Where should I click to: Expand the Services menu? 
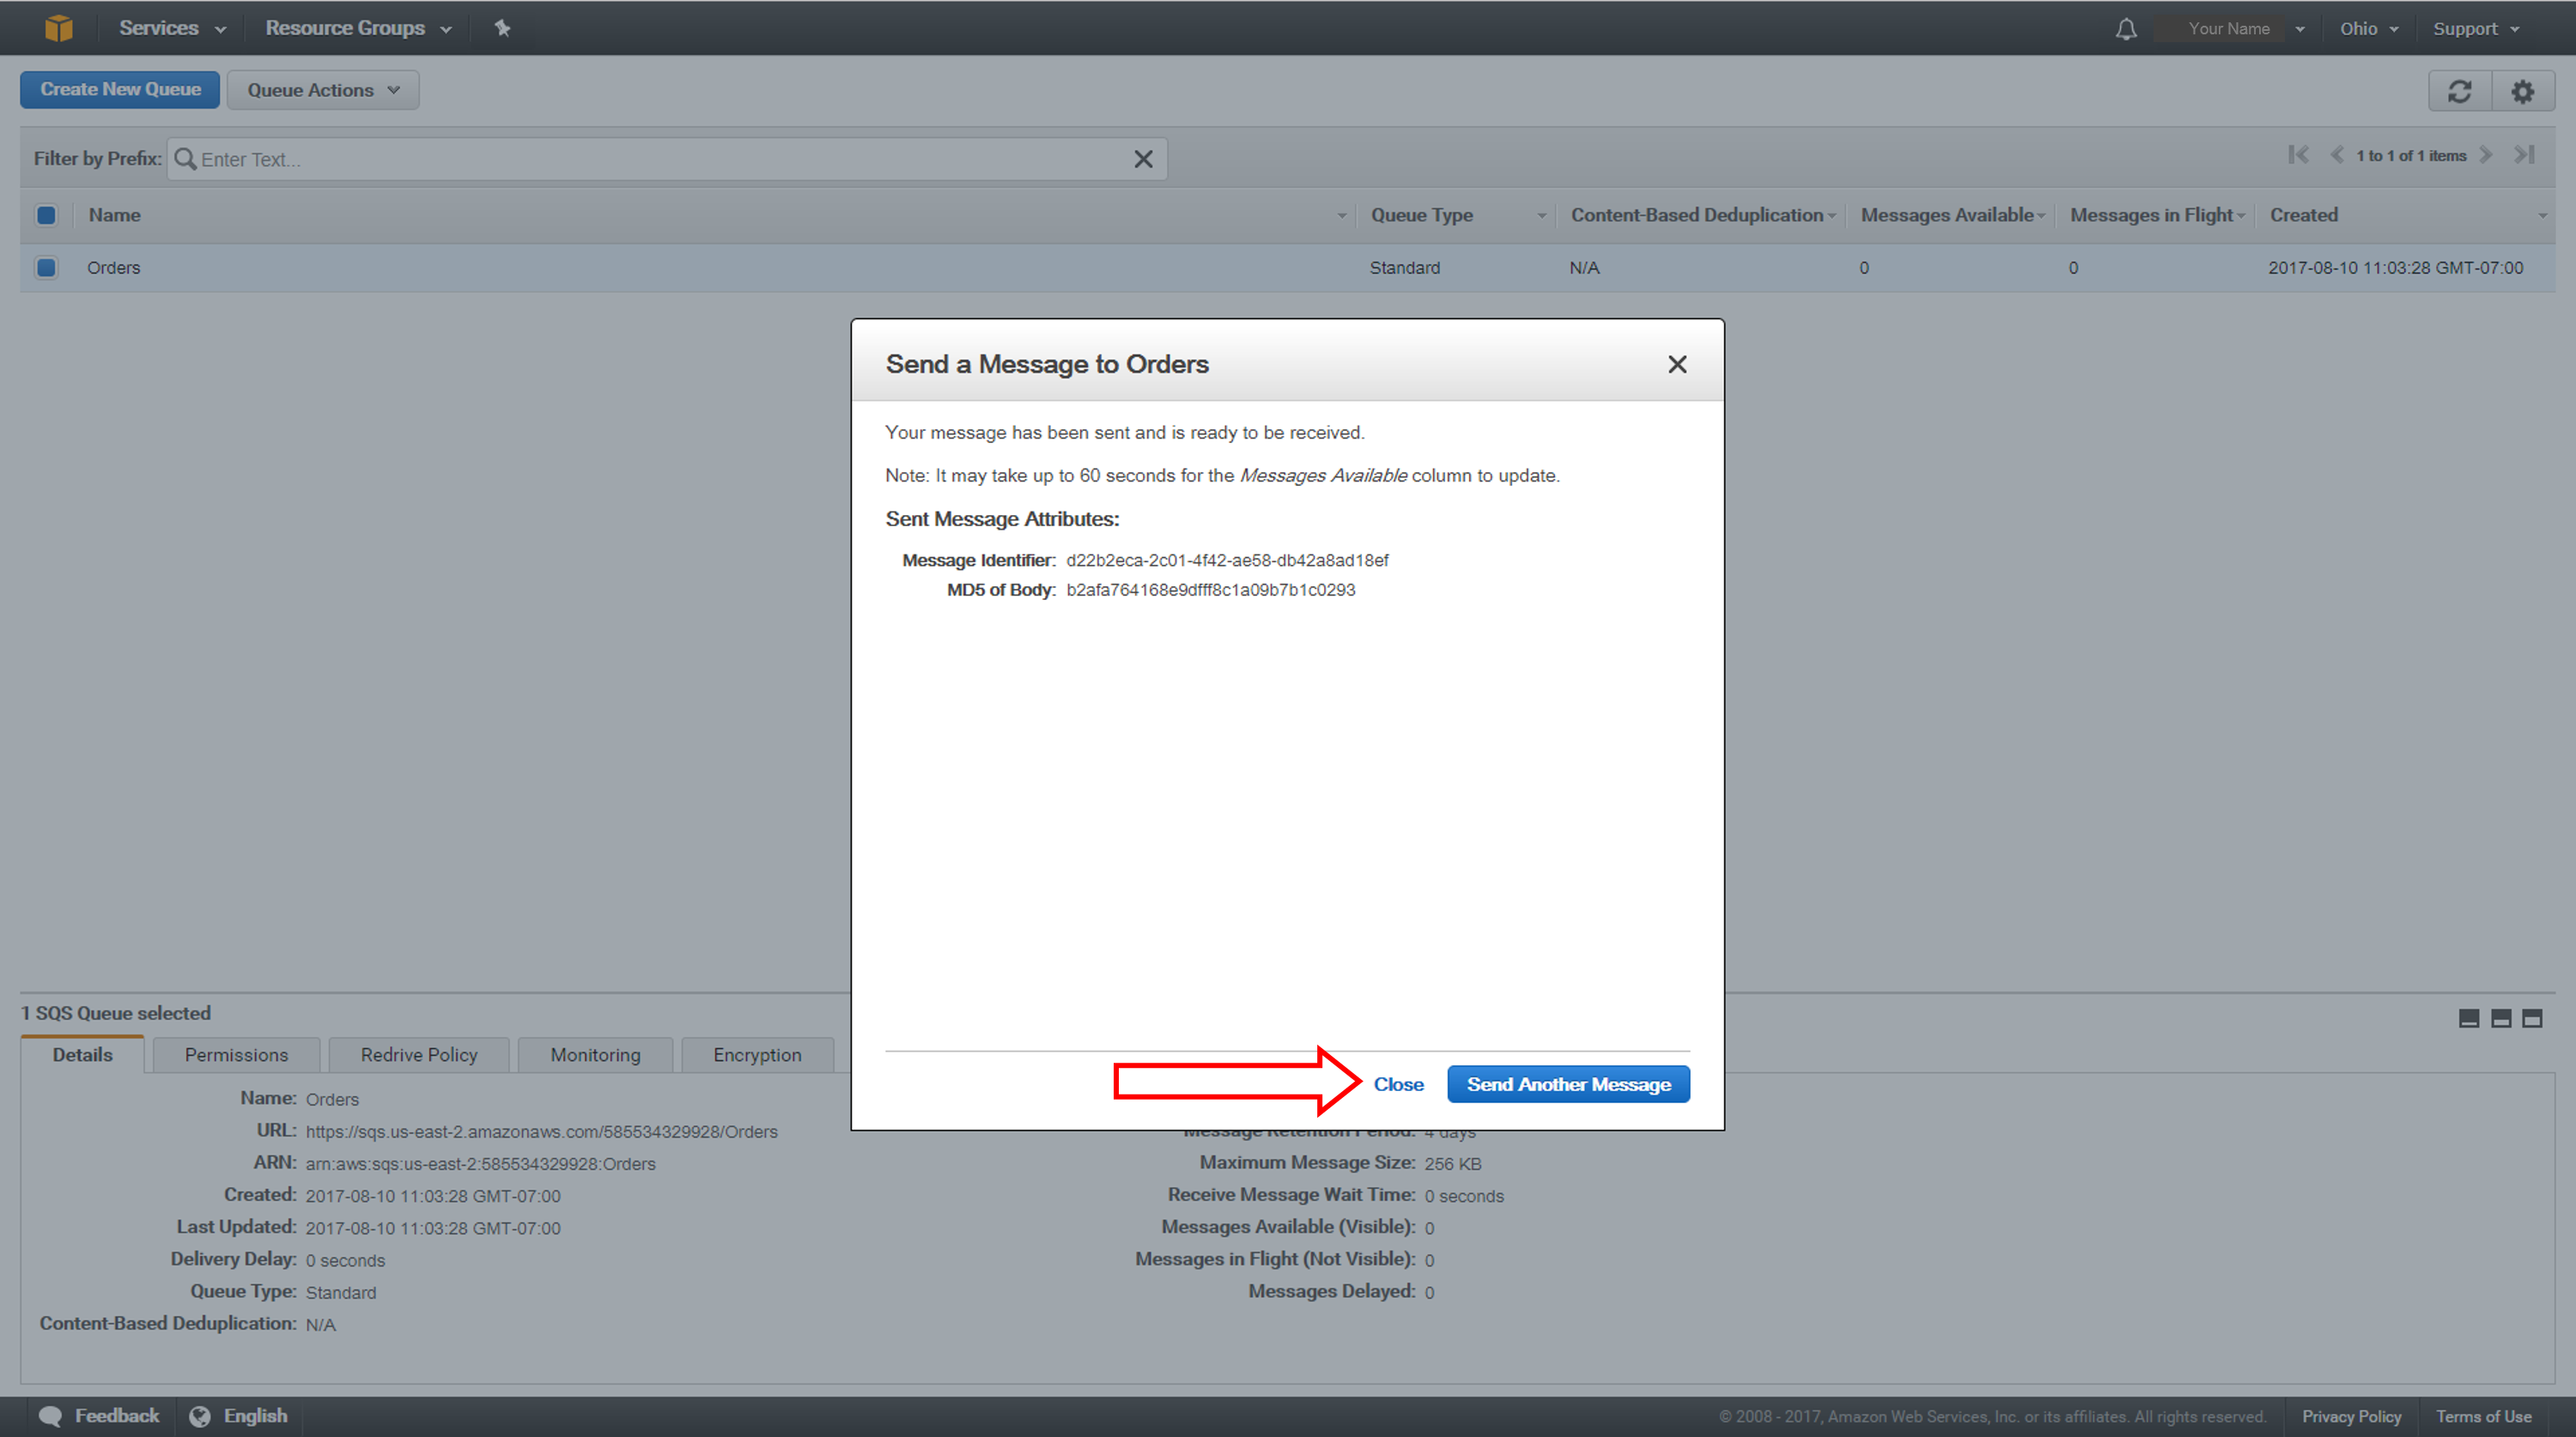170,28
